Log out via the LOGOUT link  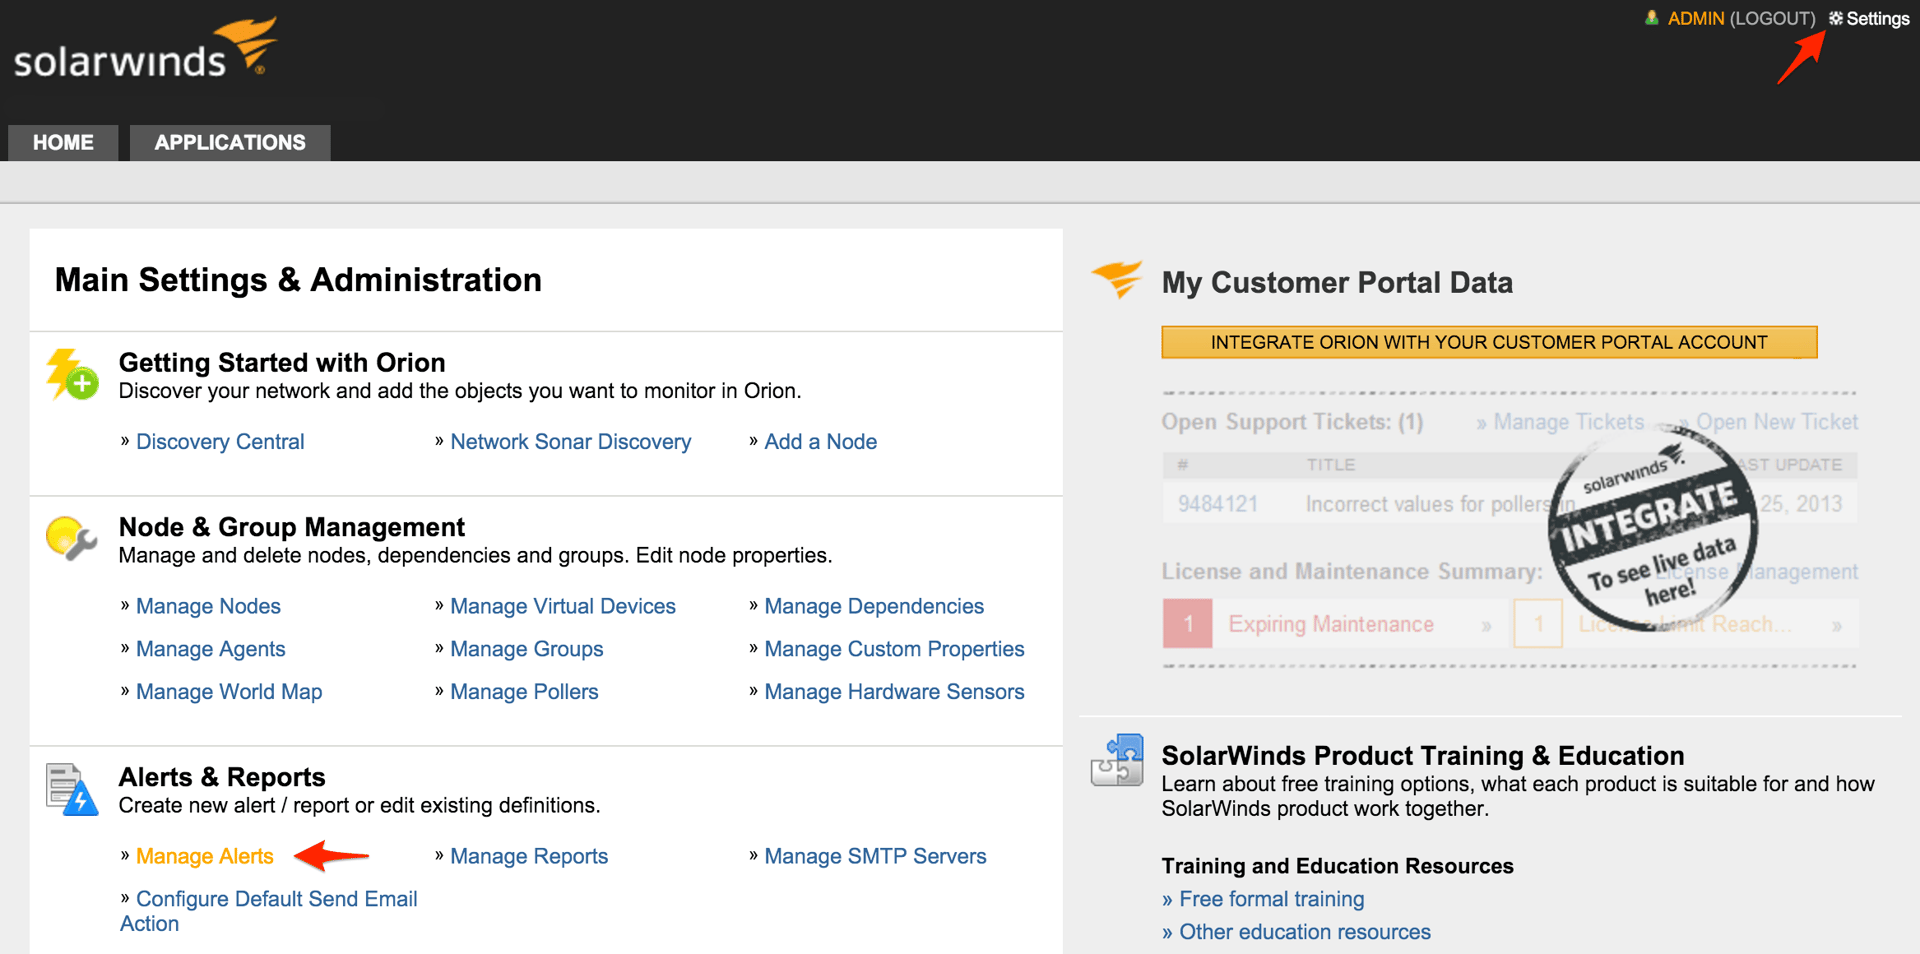pos(1773,18)
